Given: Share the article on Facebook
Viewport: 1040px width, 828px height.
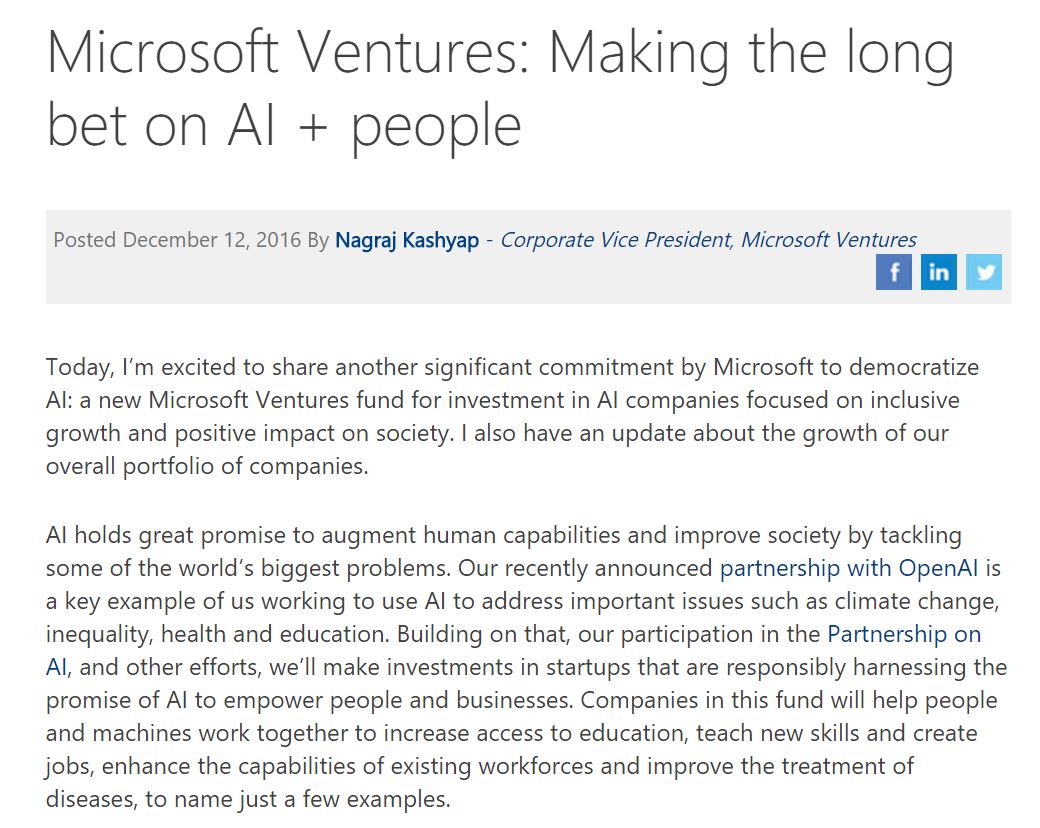Looking at the screenshot, I should [893, 272].
